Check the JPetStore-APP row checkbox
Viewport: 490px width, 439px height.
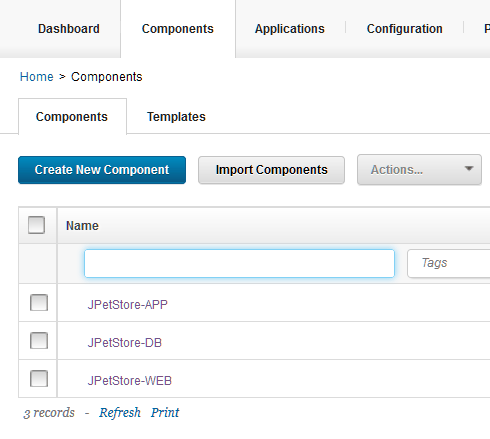tap(39, 303)
